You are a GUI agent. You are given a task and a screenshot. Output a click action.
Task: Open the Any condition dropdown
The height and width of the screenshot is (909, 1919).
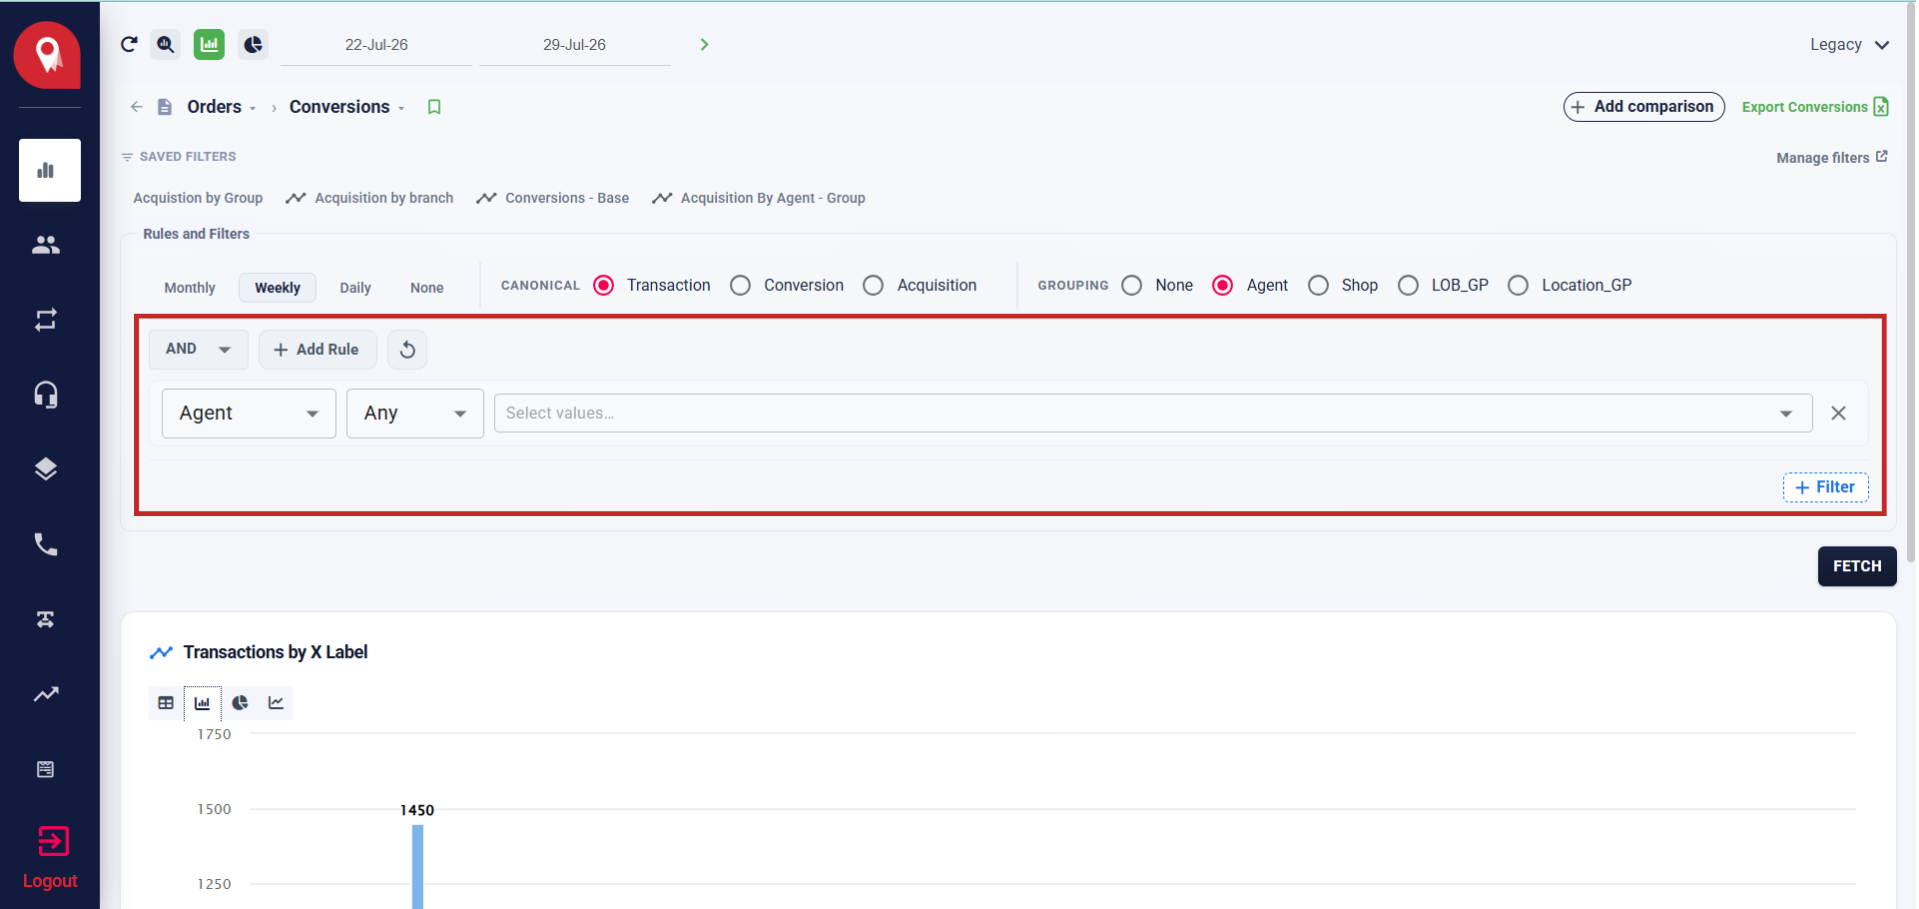pyautogui.click(x=415, y=413)
